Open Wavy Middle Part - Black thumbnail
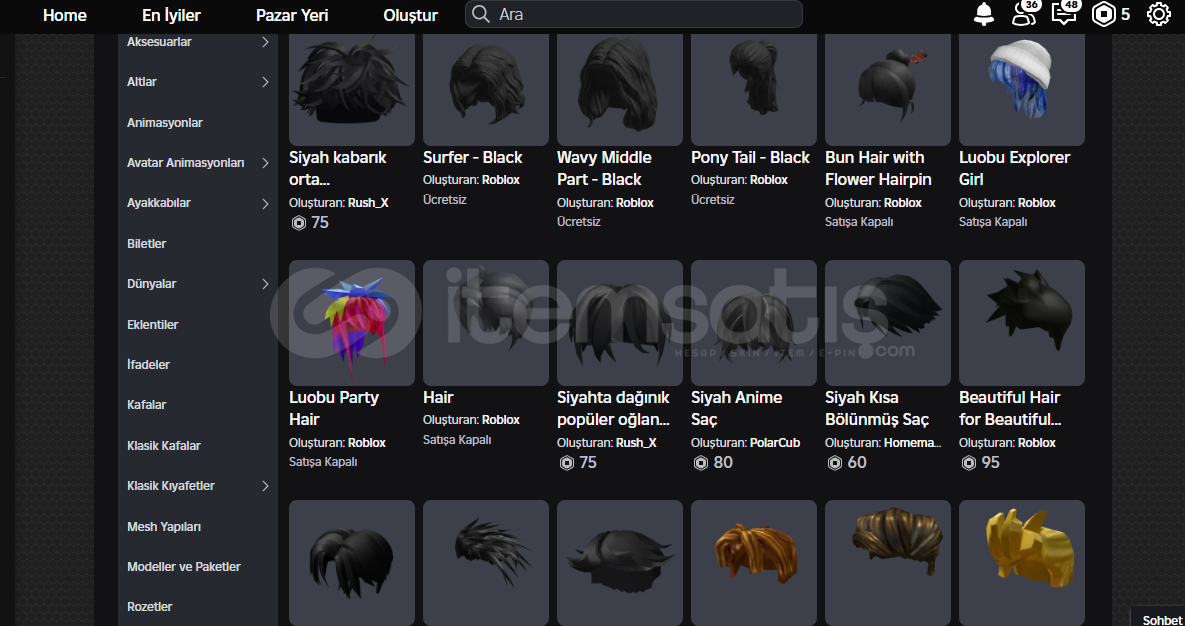 pos(620,88)
